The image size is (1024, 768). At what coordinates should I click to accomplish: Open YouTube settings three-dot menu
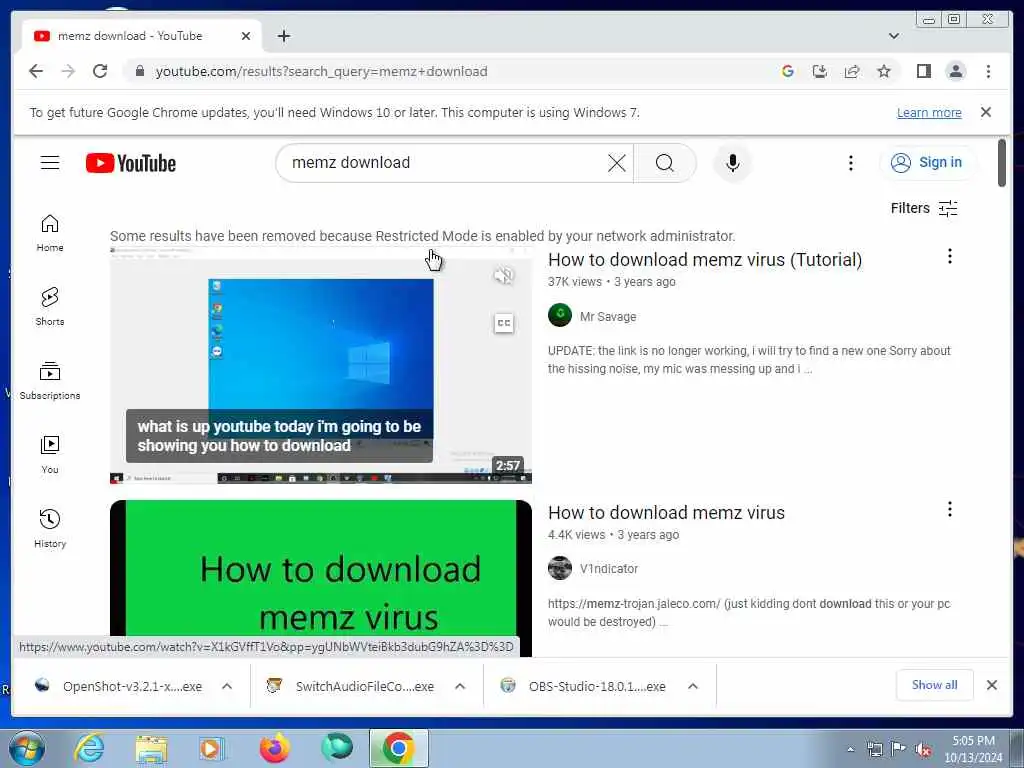click(x=850, y=163)
